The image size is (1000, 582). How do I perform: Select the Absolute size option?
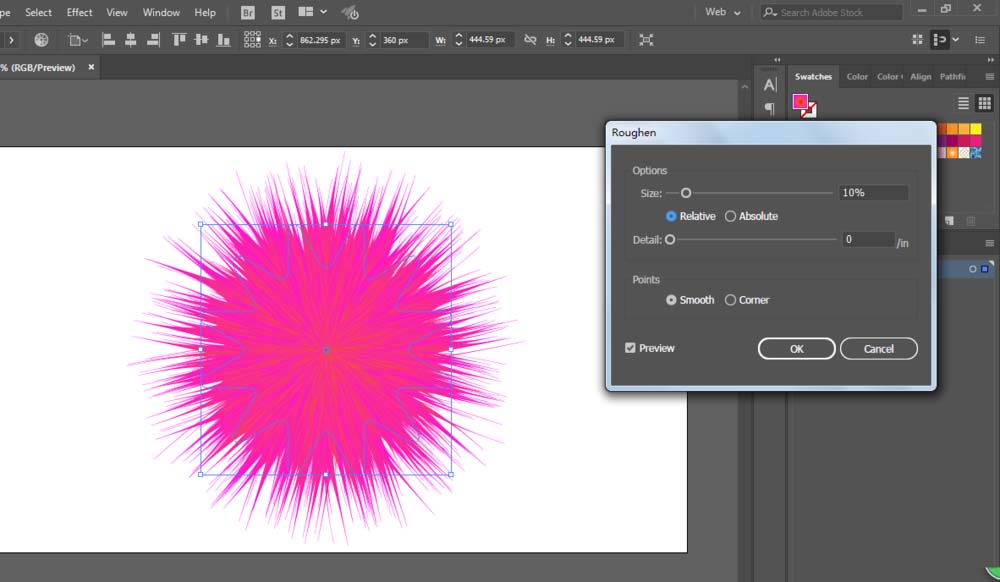click(731, 216)
